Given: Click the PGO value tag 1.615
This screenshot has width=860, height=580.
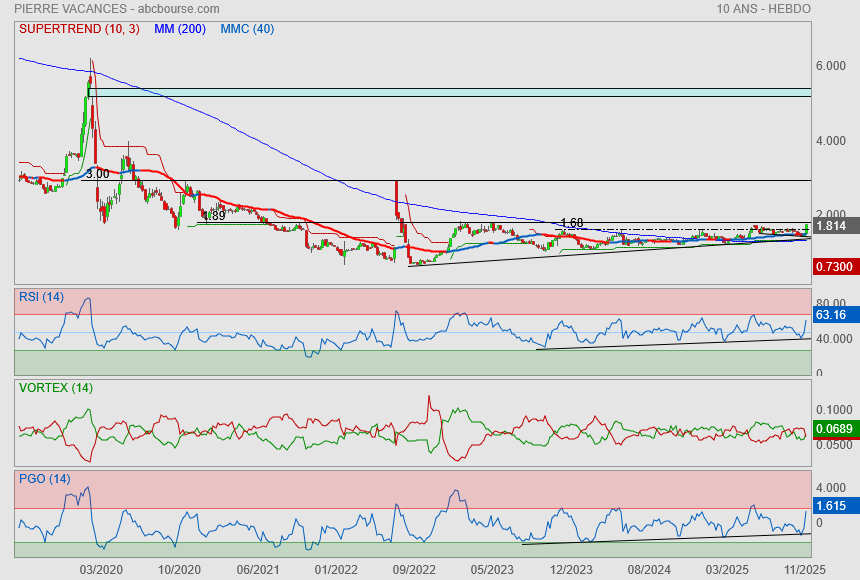Looking at the screenshot, I should [832, 506].
